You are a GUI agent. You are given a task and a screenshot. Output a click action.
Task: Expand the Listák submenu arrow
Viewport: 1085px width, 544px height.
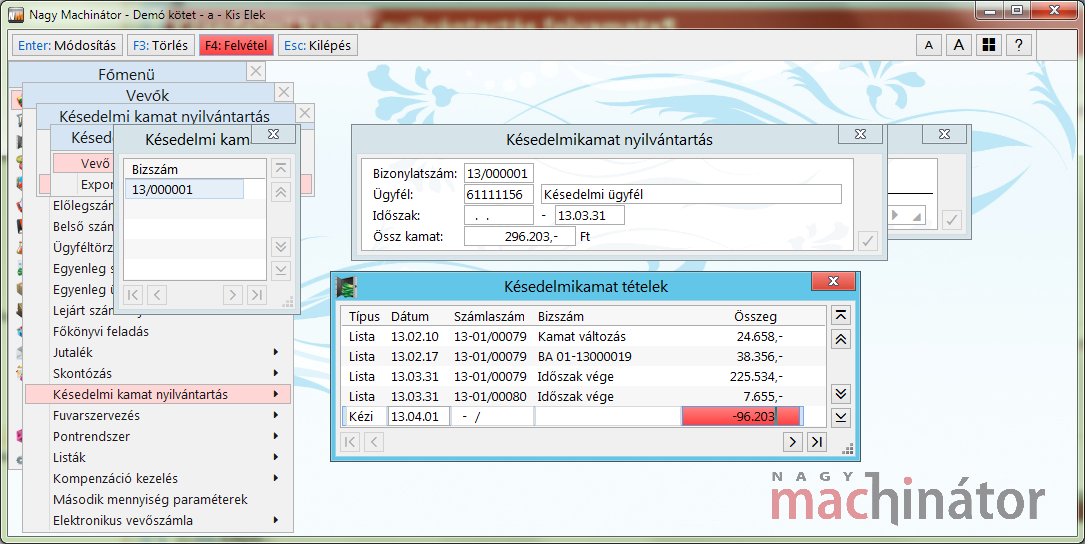(x=276, y=457)
